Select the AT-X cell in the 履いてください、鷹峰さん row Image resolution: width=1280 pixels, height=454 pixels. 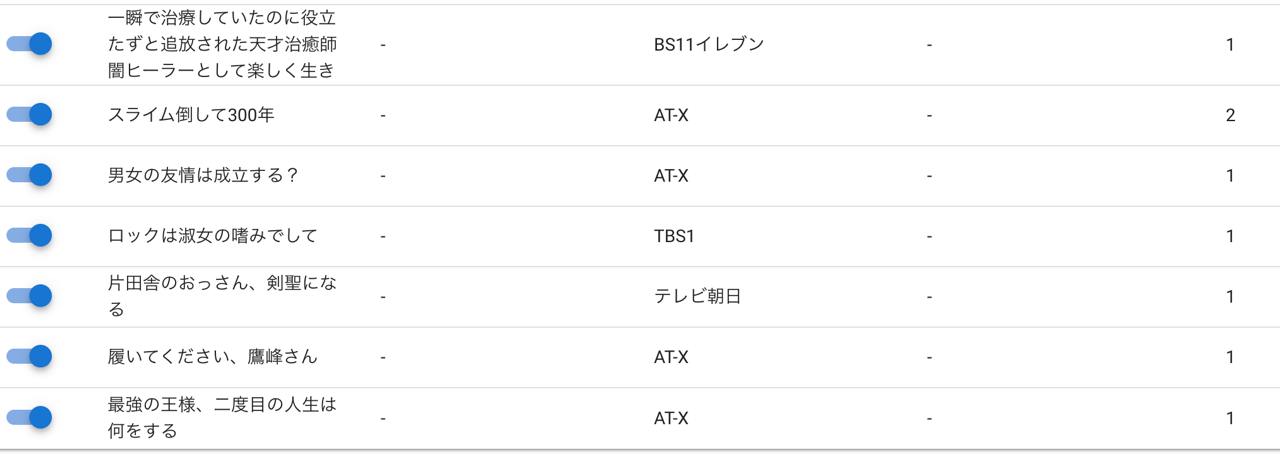pyautogui.click(x=671, y=357)
